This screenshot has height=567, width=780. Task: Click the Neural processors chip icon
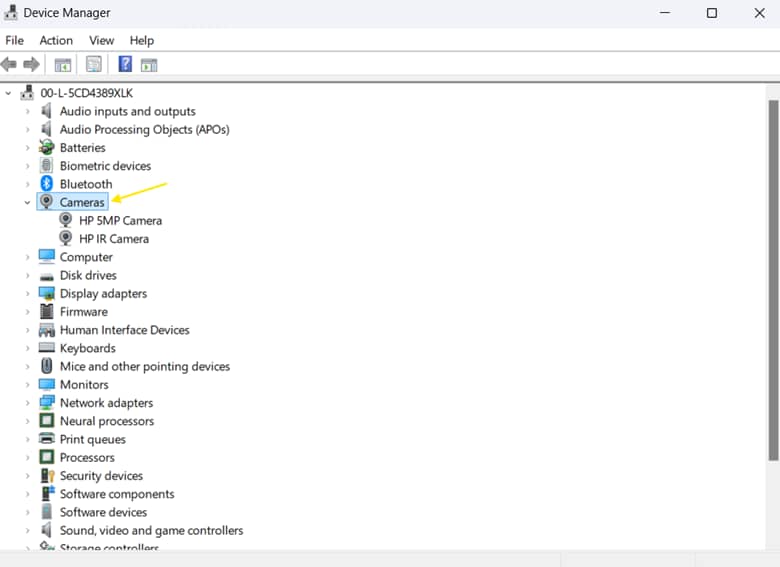click(47, 421)
